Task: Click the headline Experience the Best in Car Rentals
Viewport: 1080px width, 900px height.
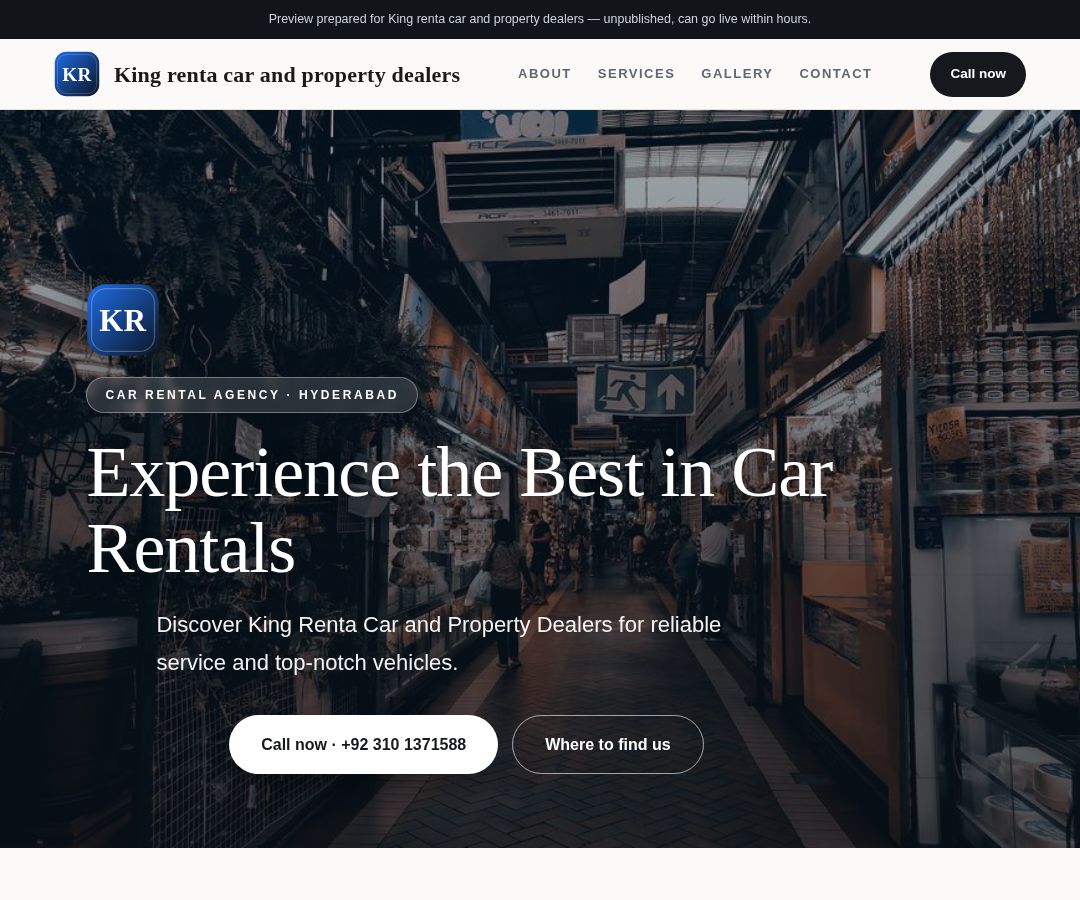Action: pos(460,510)
